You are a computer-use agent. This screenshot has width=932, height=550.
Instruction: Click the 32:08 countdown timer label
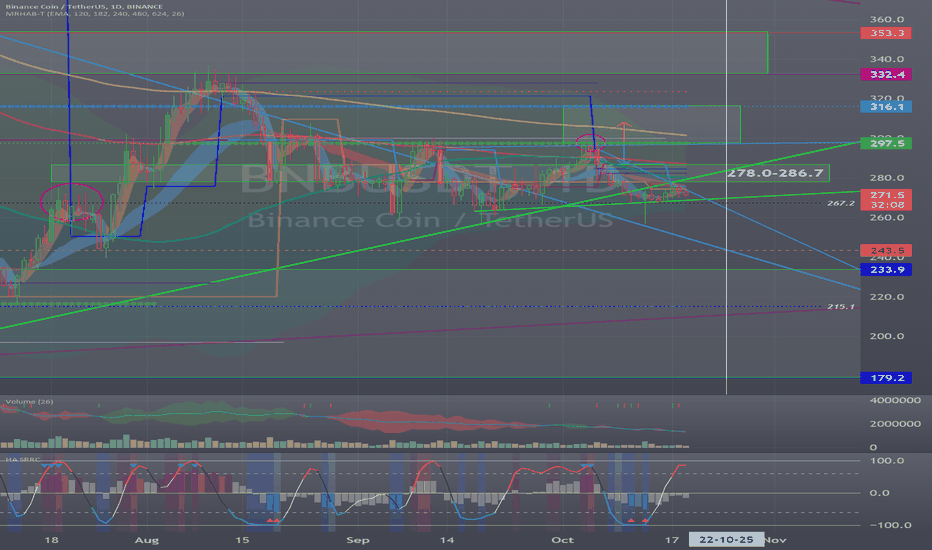click(886, 205)
